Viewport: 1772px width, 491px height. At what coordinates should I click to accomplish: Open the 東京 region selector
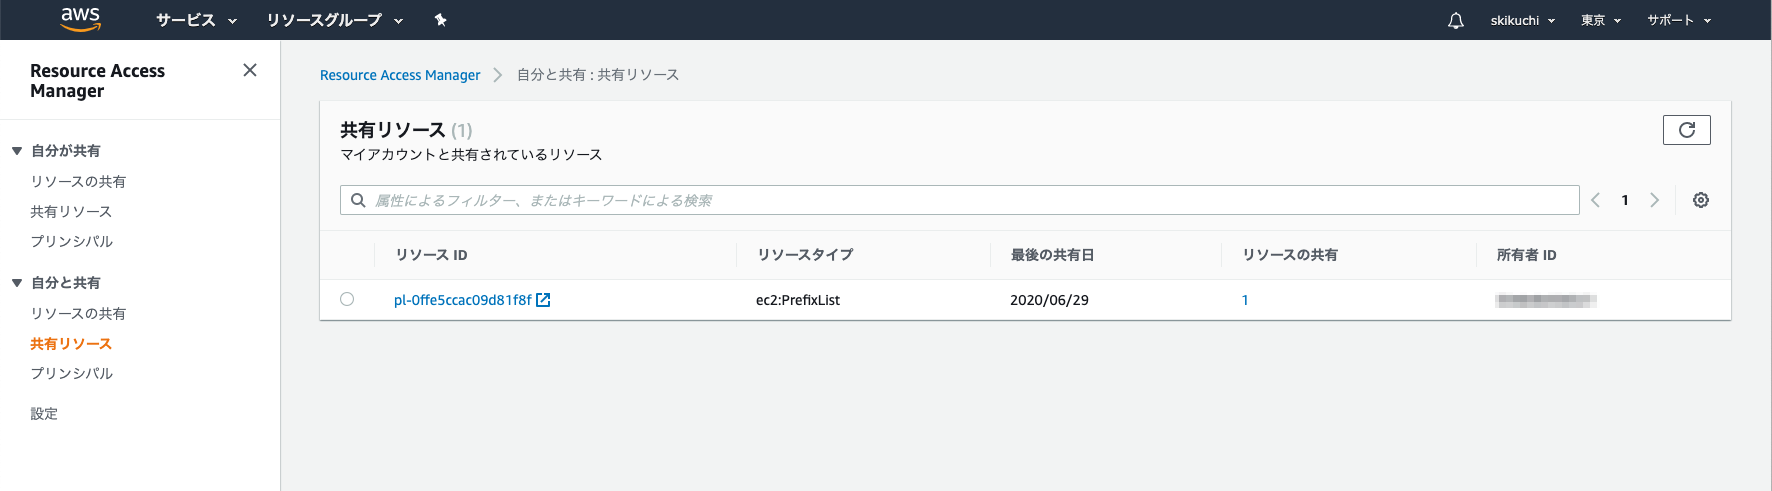click(1600, 20)
